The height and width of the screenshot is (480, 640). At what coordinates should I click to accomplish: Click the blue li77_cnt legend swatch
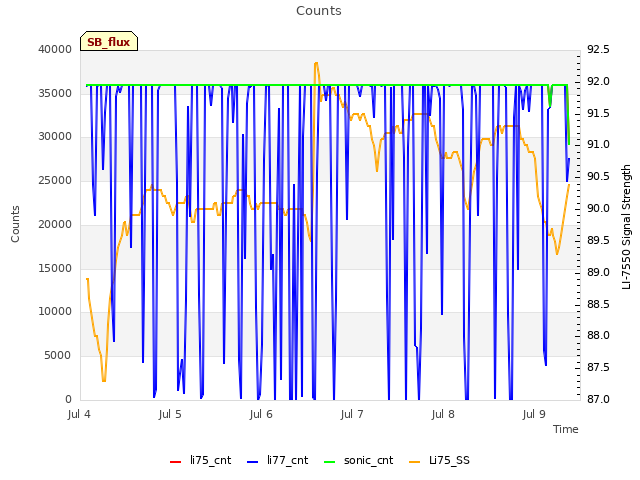point(252,462)
